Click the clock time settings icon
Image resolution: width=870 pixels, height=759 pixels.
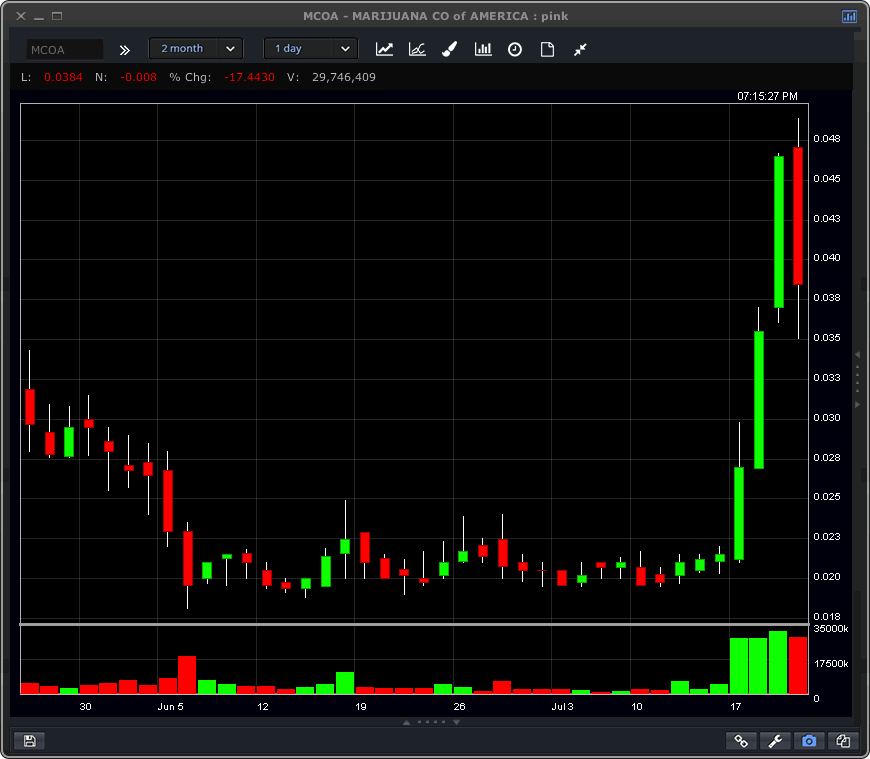[x=515, y=49]
